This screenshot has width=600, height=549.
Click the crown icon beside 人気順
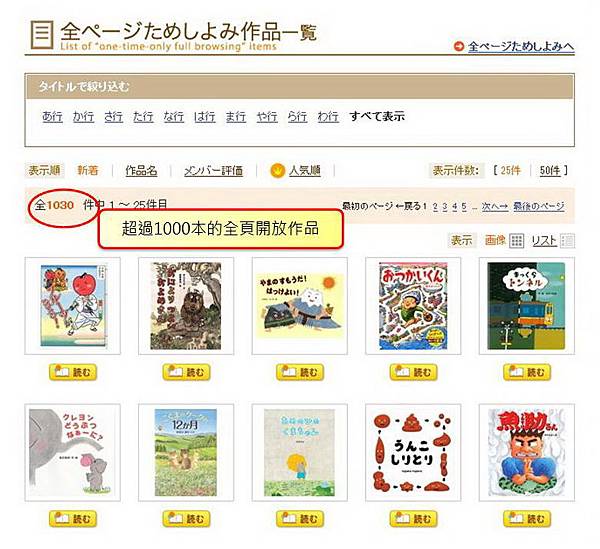tap(278, 171)
